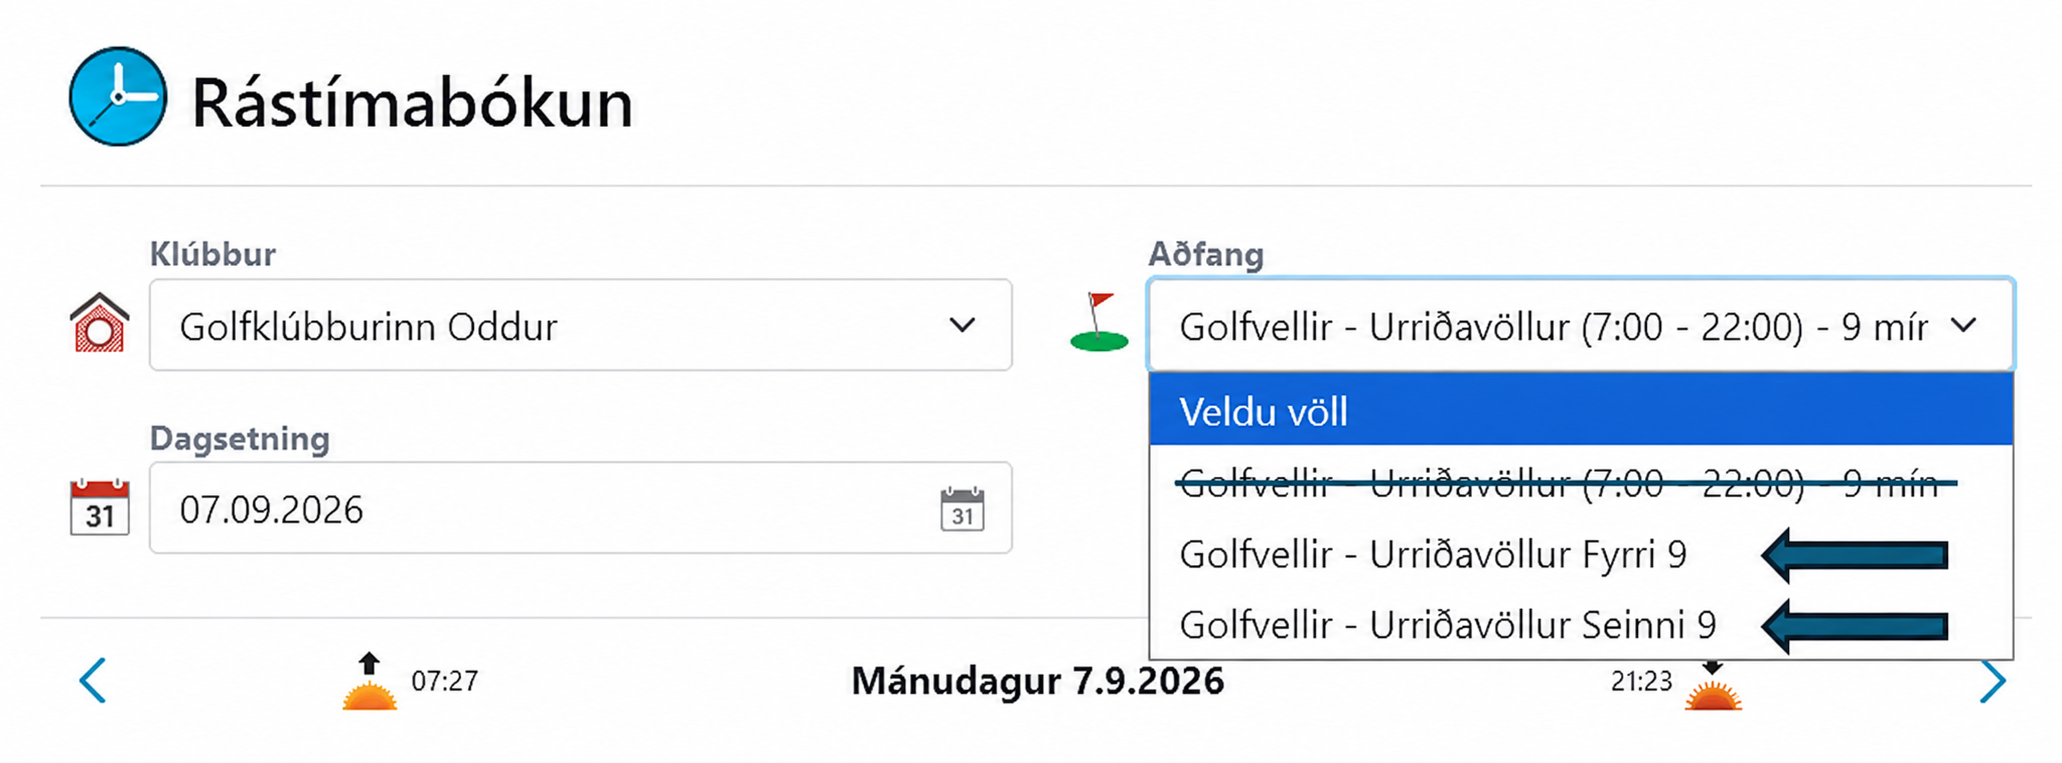The image size is (2062, 763).
Task: Open the Klúbbur dropdown Golfklúbburinn Oddur
Action: pos(580,325)
